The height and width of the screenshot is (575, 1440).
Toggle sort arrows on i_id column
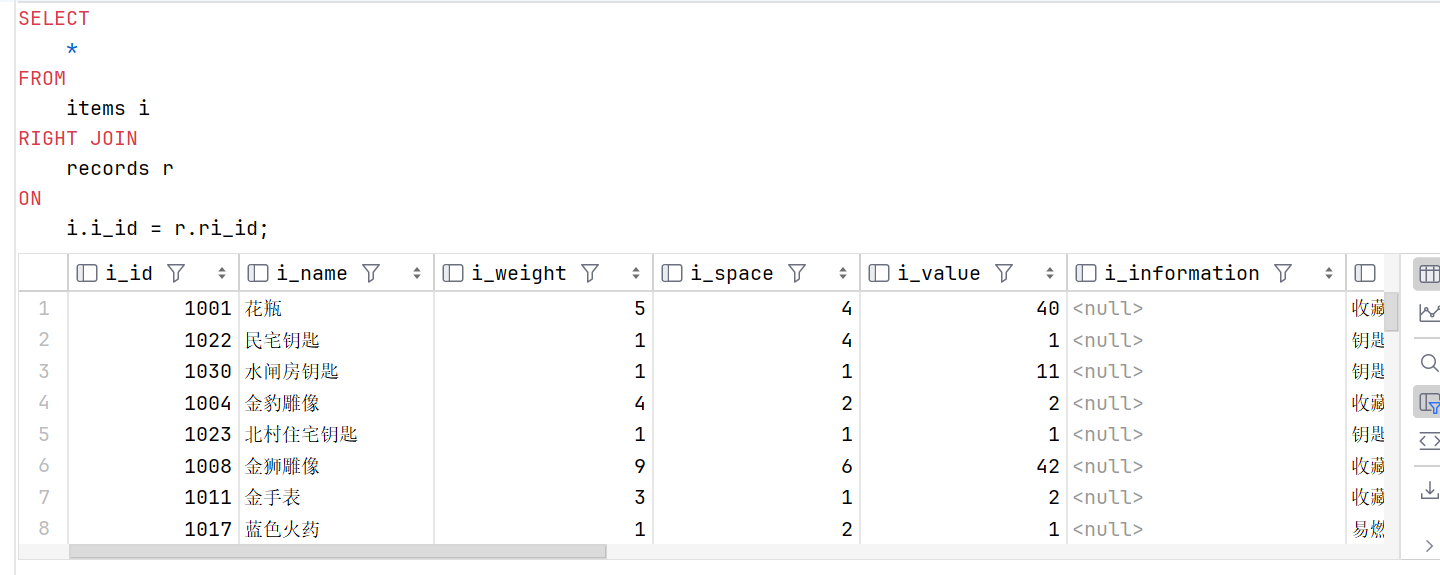[222, 273]
